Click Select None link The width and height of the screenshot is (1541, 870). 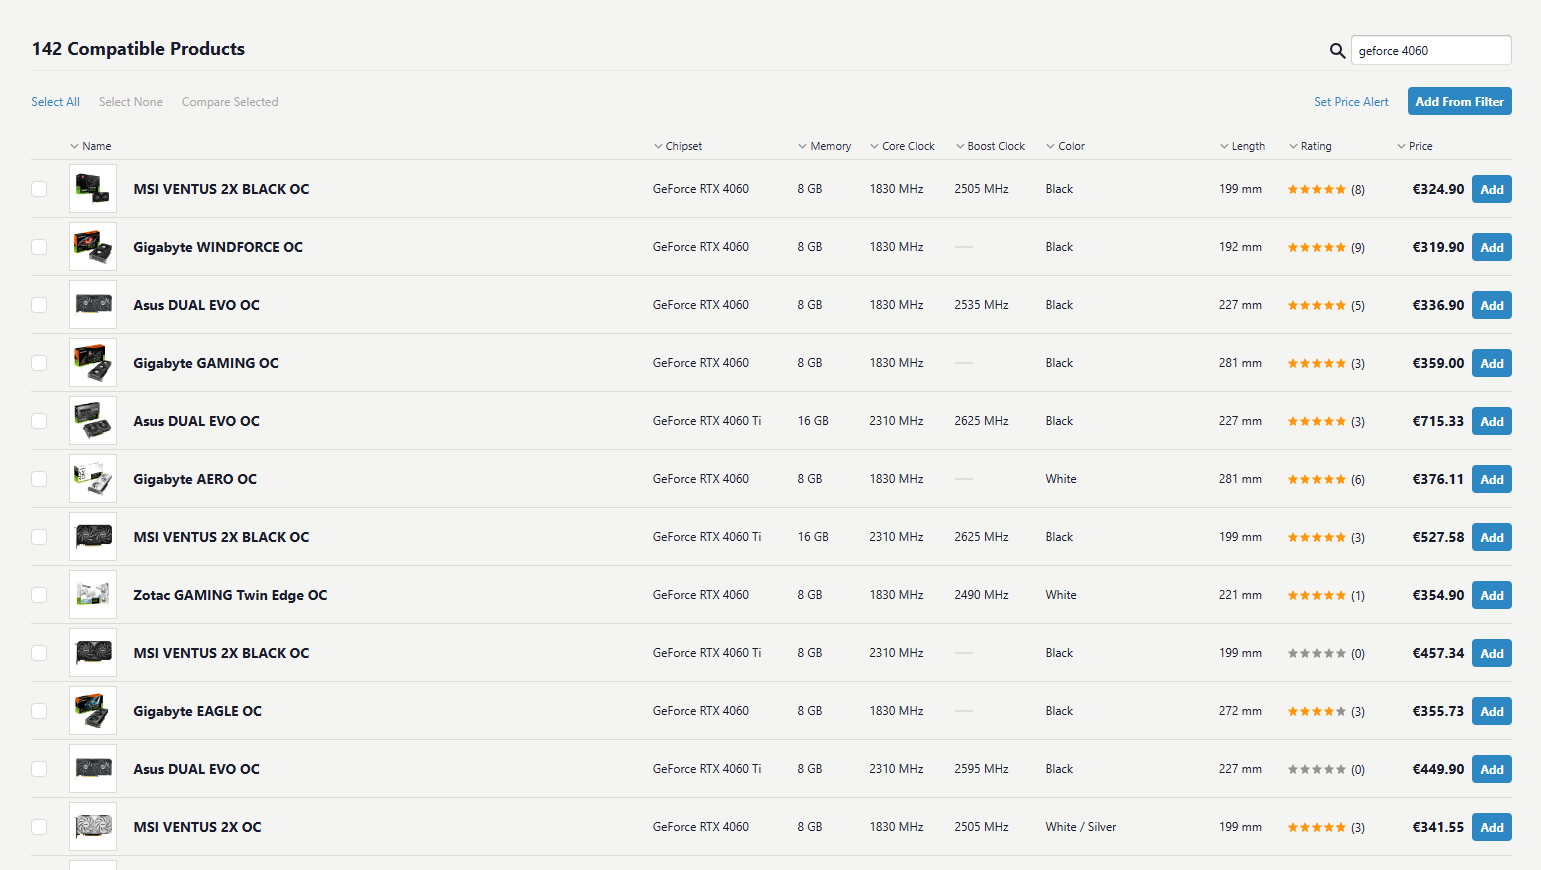click(131, 102)
